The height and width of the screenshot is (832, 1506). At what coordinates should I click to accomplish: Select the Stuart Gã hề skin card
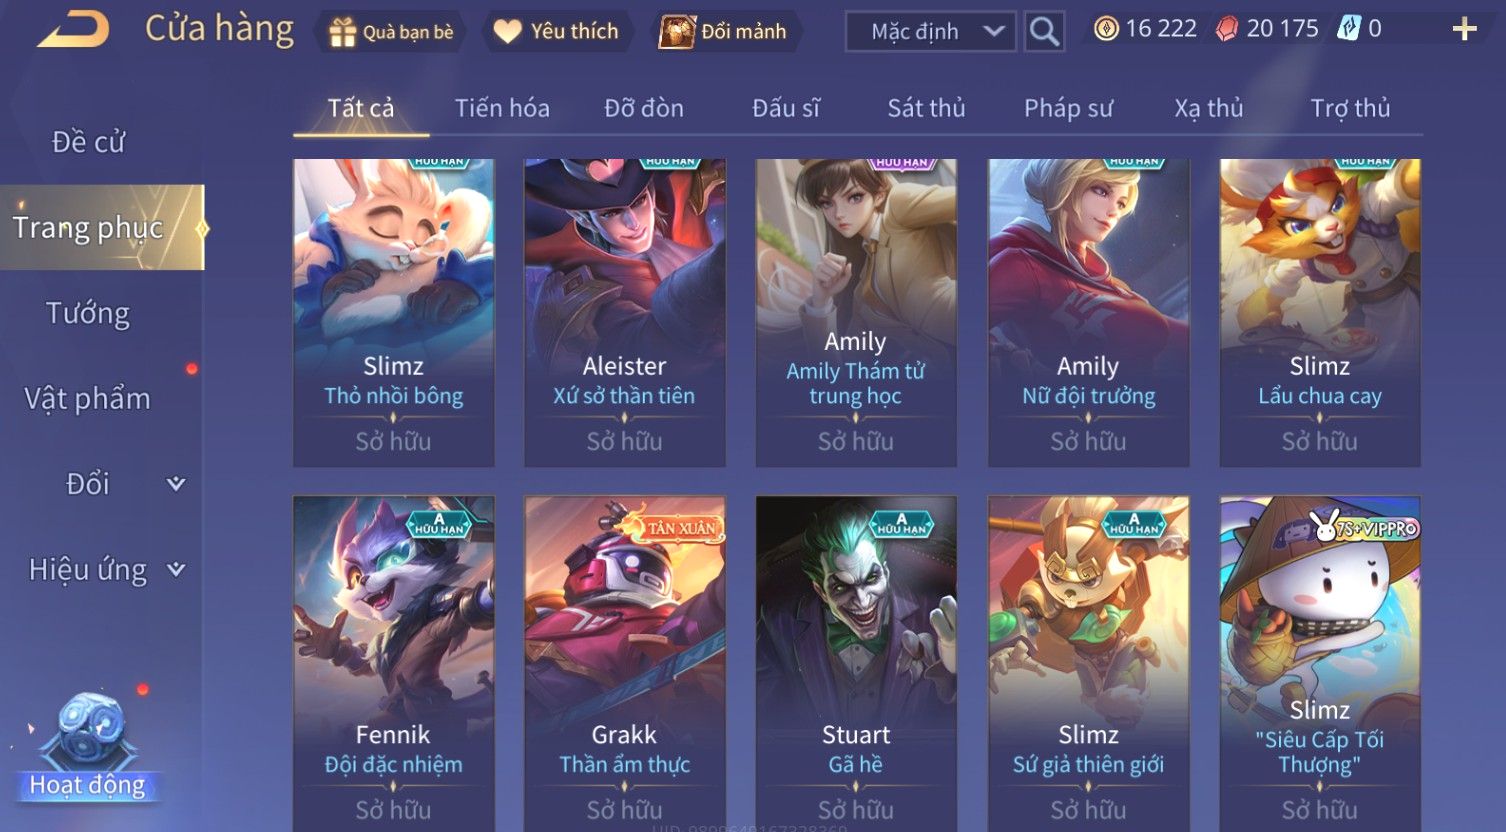pyautogui.click(x=856, y=664)
